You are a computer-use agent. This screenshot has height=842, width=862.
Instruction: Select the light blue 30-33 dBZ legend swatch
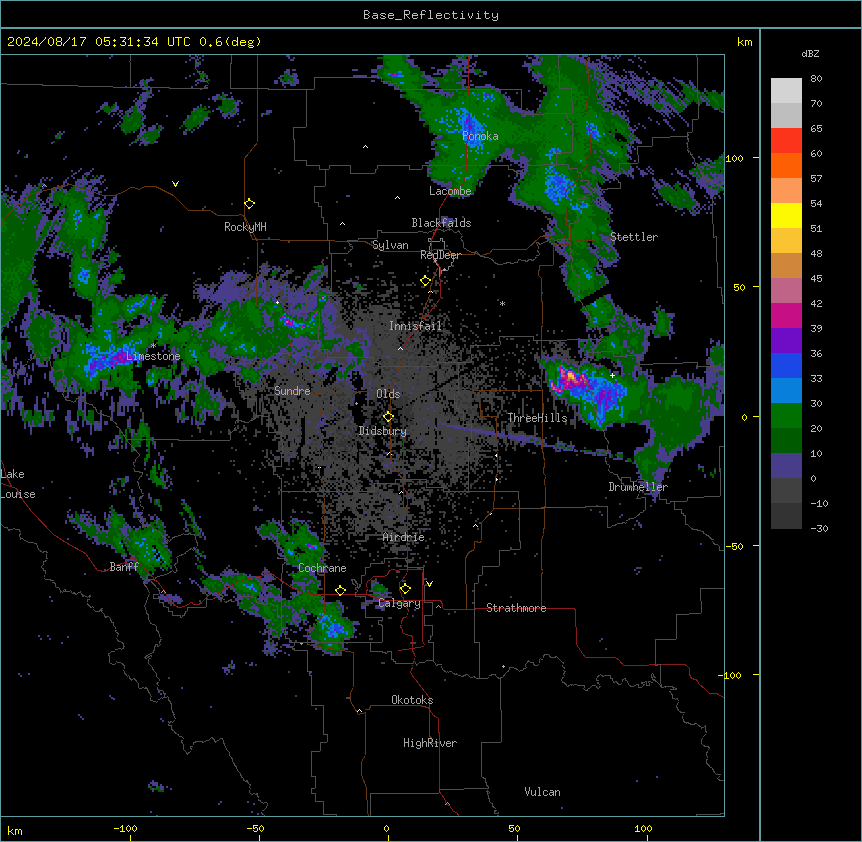point(786,391)
